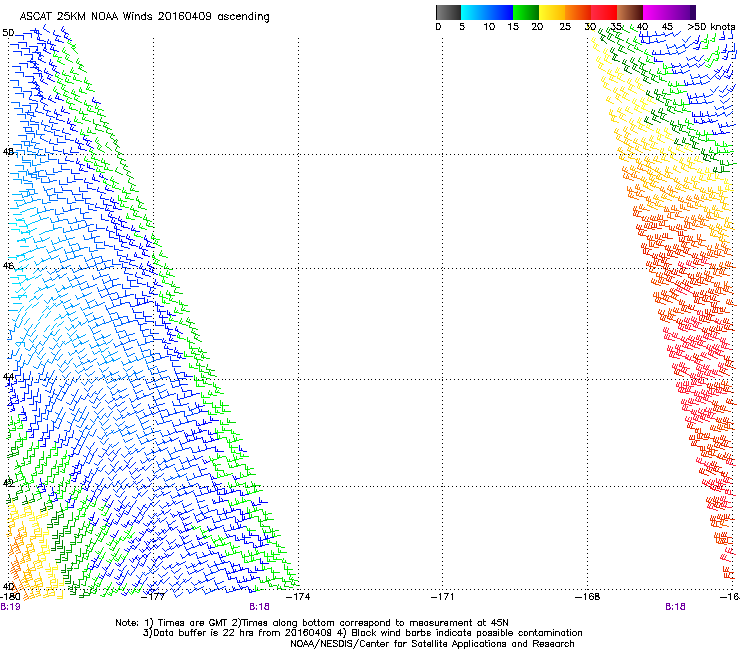Pick the red 30-35 knots color bar segment

[604, 12]
